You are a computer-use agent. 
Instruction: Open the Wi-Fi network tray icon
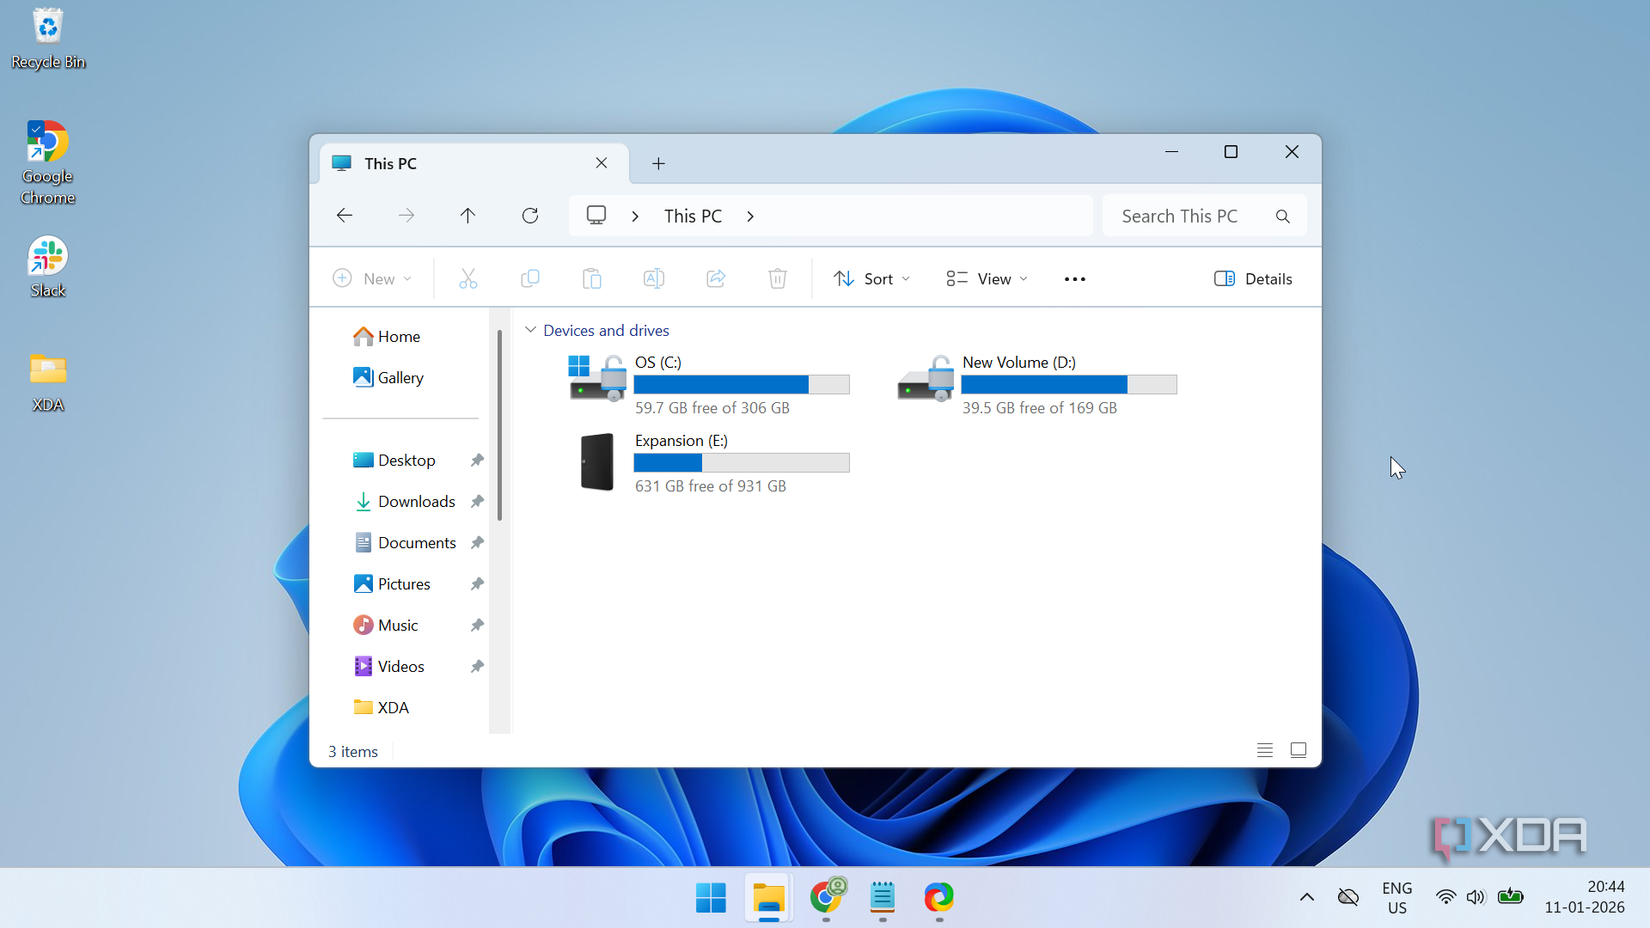1445,897
